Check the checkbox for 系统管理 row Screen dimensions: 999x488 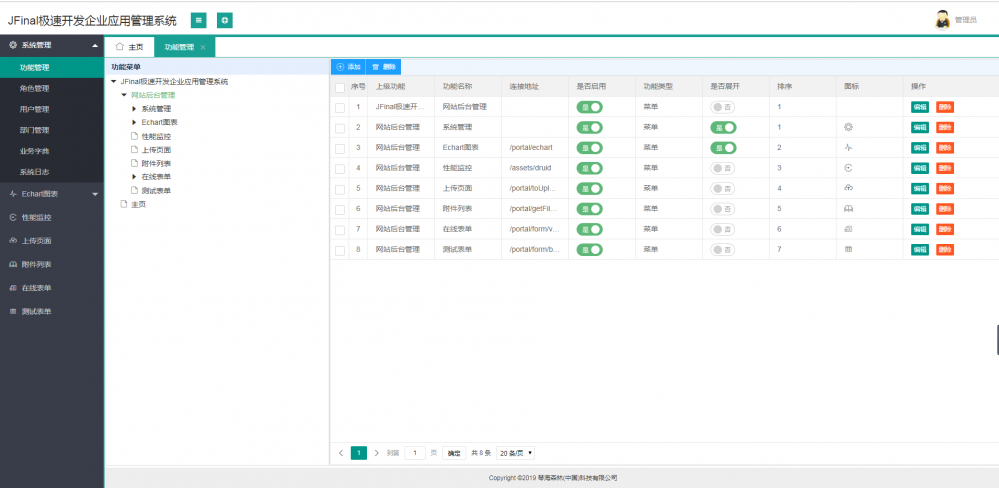[x=340, y=128]
